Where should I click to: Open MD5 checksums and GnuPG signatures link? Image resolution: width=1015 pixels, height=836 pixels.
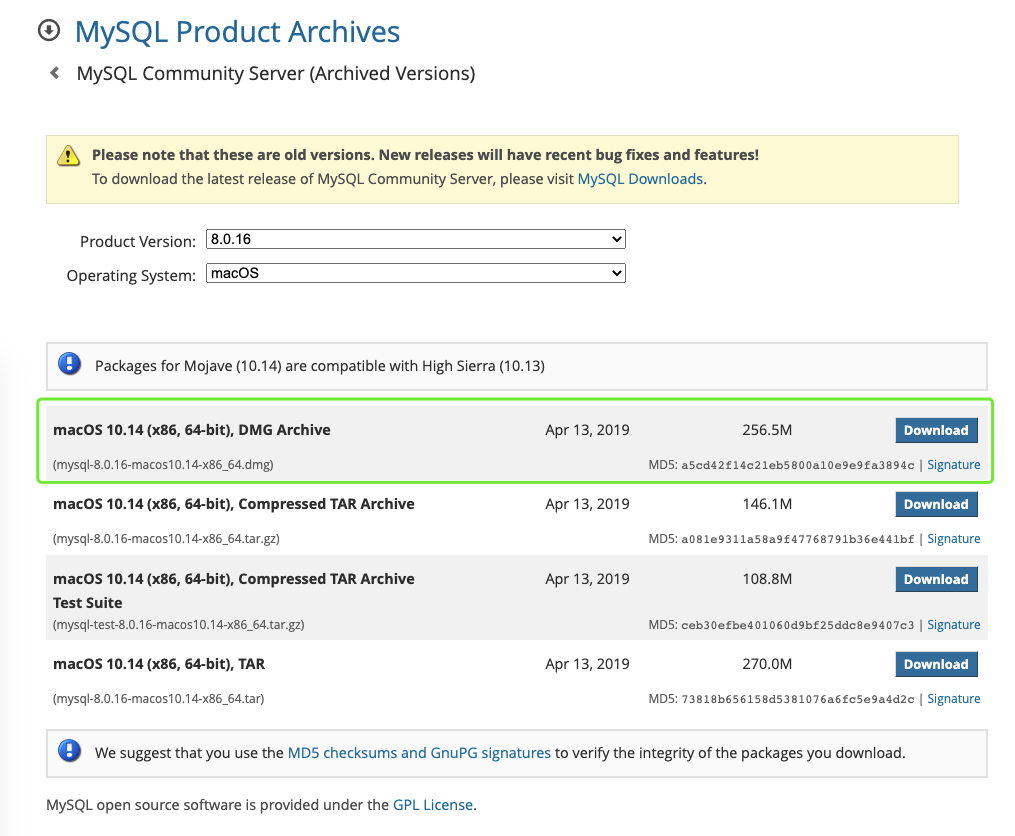click(x=419, y=752)
